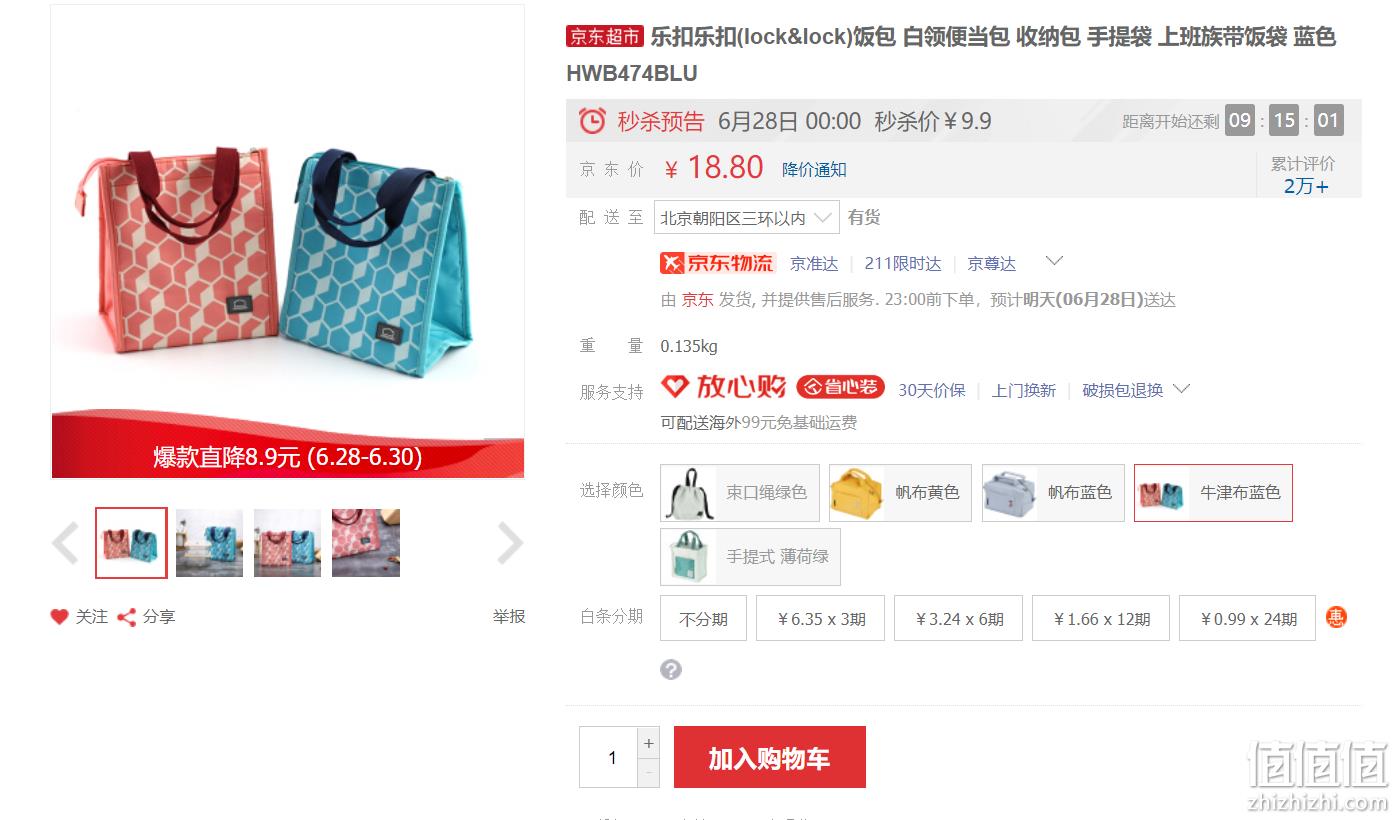This screenshot has width=1397, height=820.
Task: Select the 束口绳绿色 color option
Action: [740, 493]
